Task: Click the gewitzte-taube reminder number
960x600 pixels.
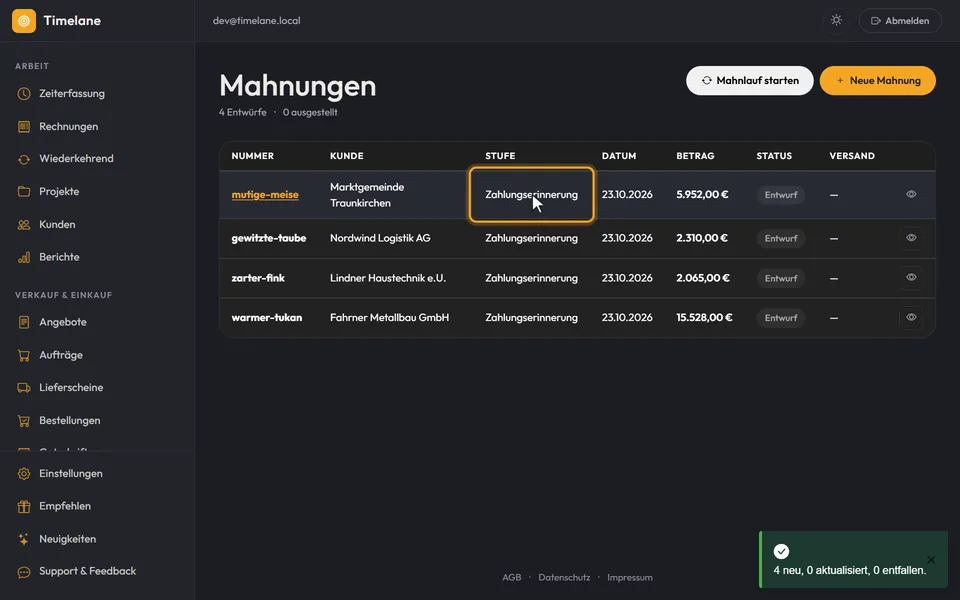Action: [269, 238]
